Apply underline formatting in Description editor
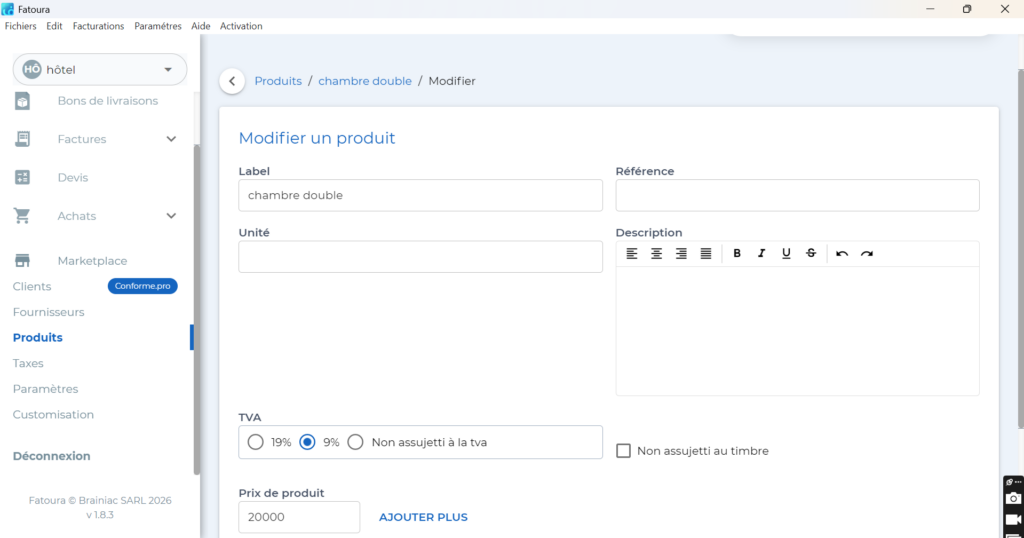The height and width of the screenshot is (538, 1024). 786,254
